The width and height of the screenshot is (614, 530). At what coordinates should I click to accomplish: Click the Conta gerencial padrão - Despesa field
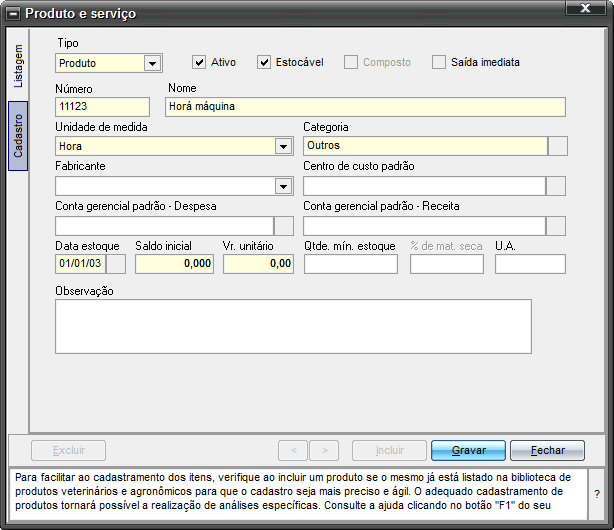164,226
